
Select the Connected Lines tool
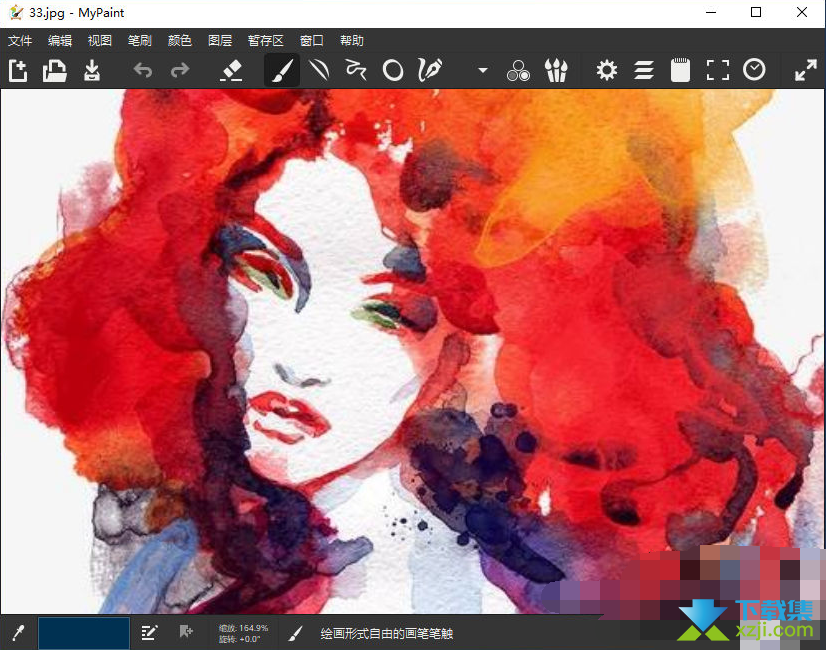click(x=356, y=70)
